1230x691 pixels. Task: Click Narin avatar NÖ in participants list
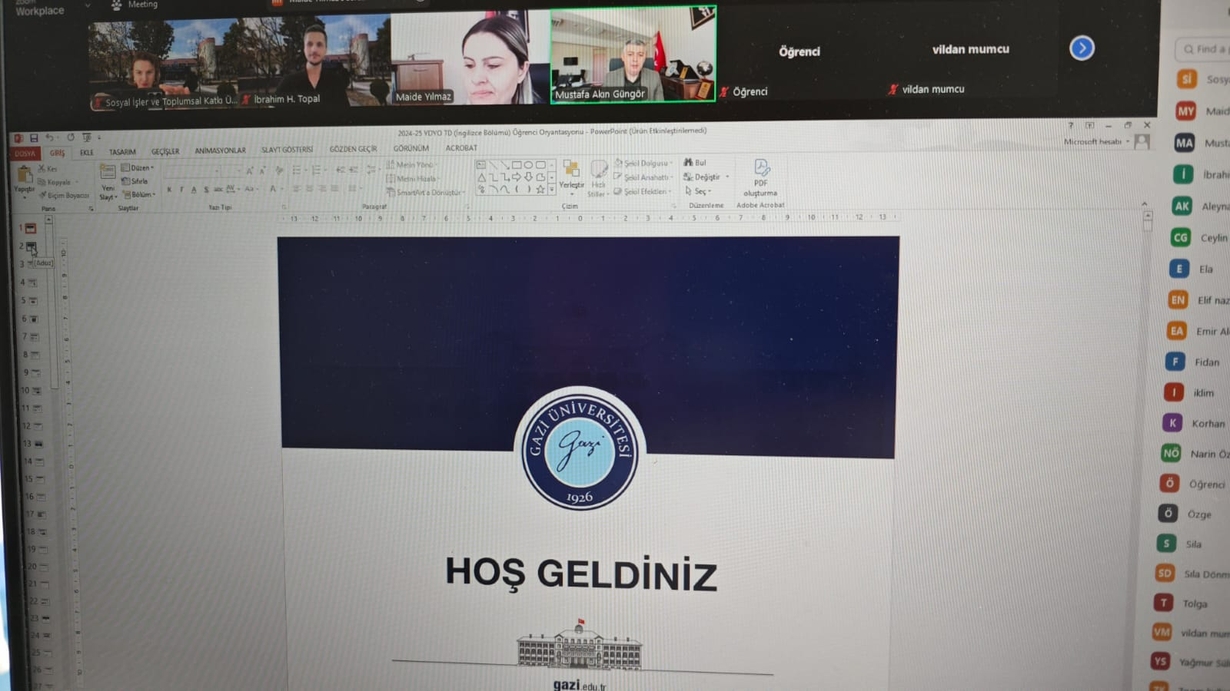coord(1171,453)
